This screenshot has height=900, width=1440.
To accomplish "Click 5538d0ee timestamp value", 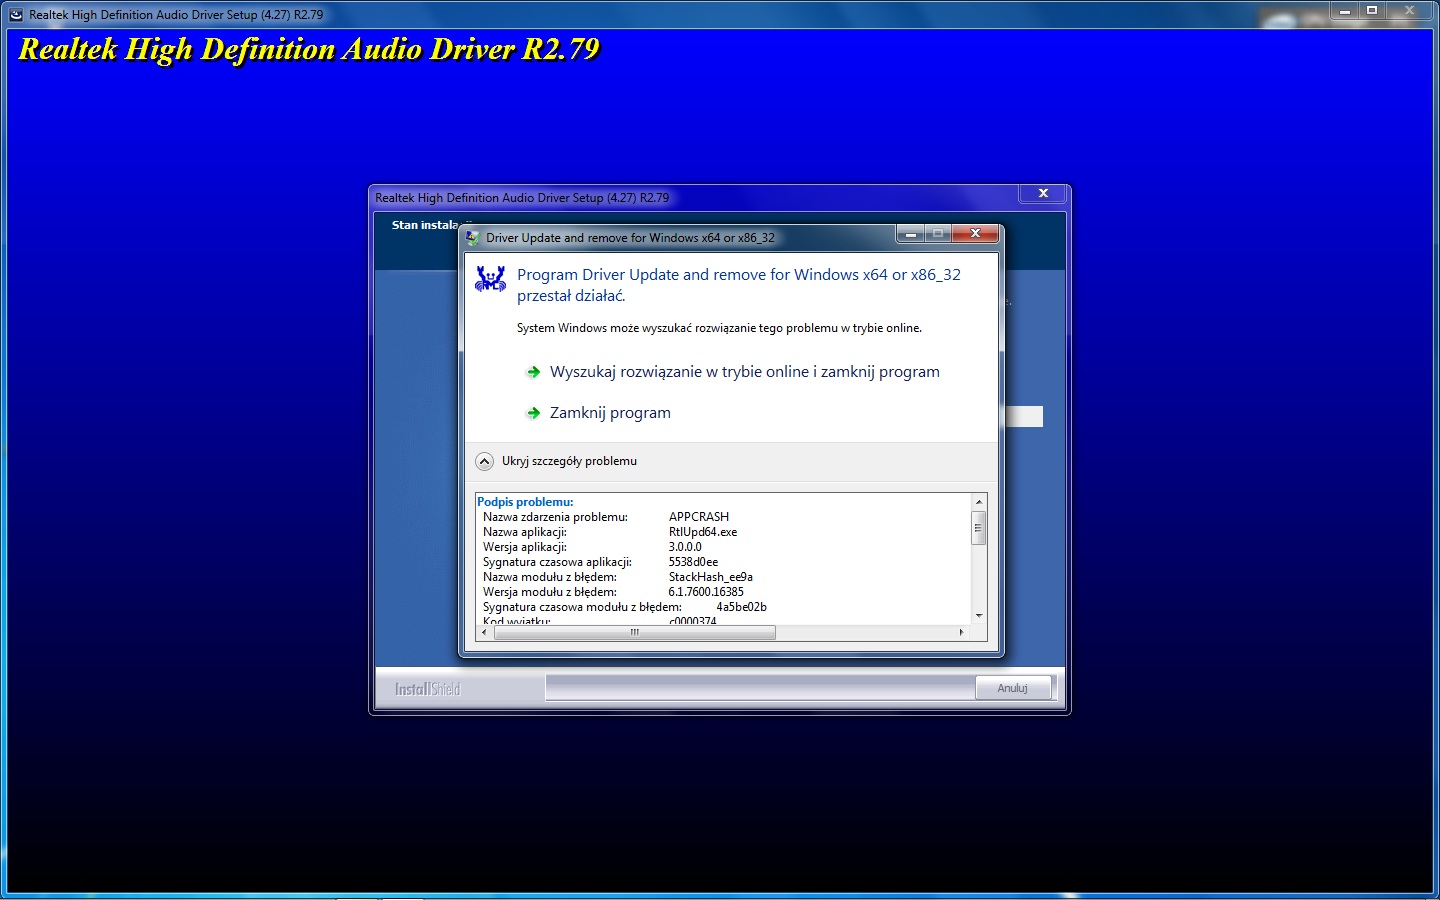I will coord(693,562).
